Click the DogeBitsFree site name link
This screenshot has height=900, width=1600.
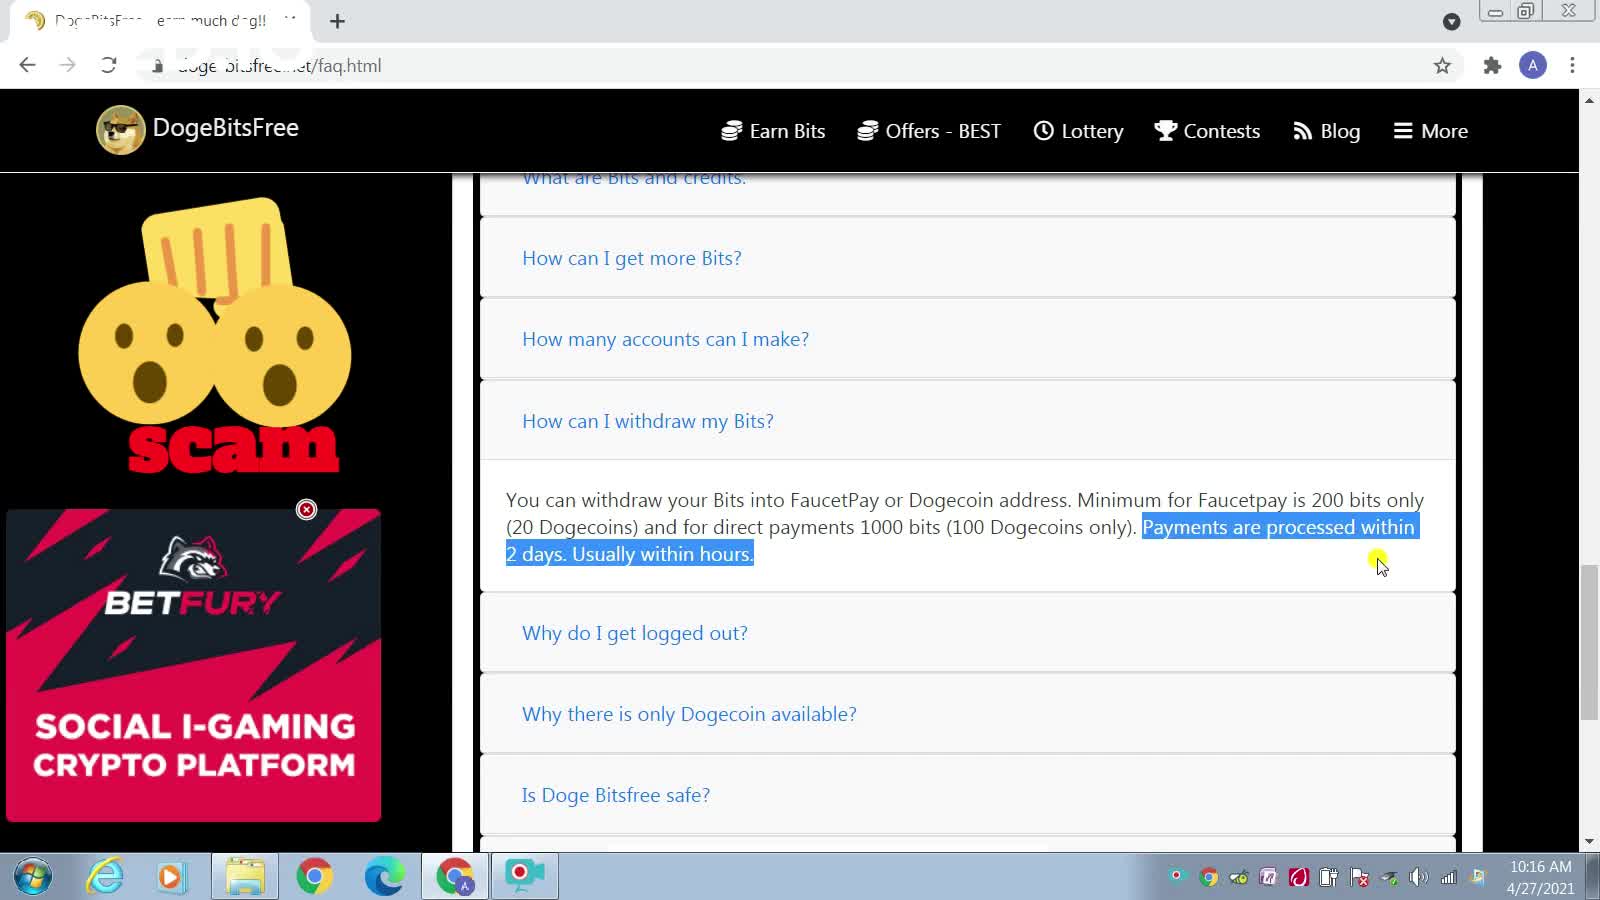pyautogui.click(x=225, y=128)
